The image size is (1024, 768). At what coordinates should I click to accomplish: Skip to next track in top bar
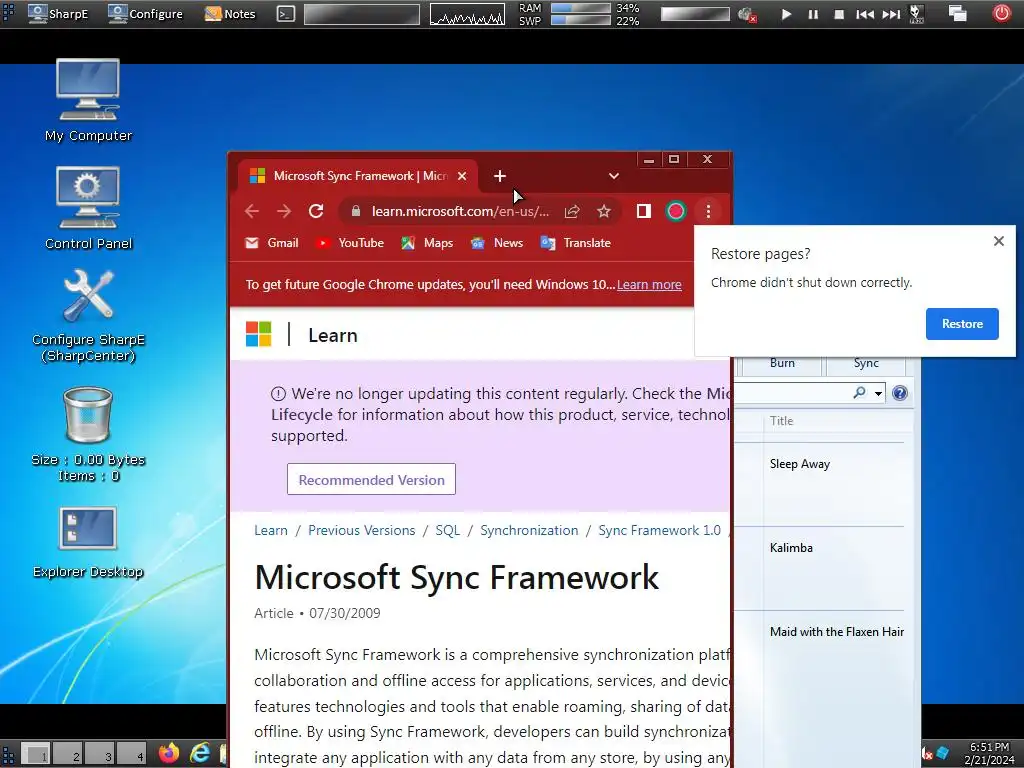coord(891,14)
